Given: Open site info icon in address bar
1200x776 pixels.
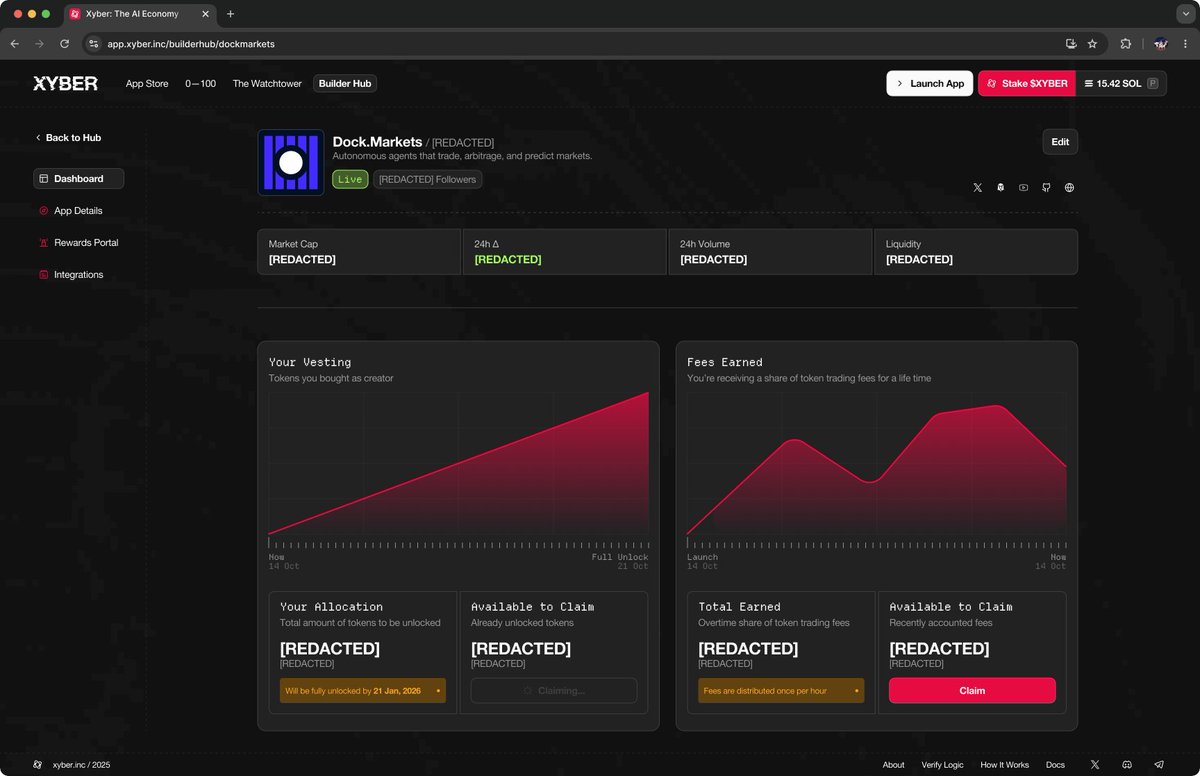Looking at the screenshot, I should [94, 44].
